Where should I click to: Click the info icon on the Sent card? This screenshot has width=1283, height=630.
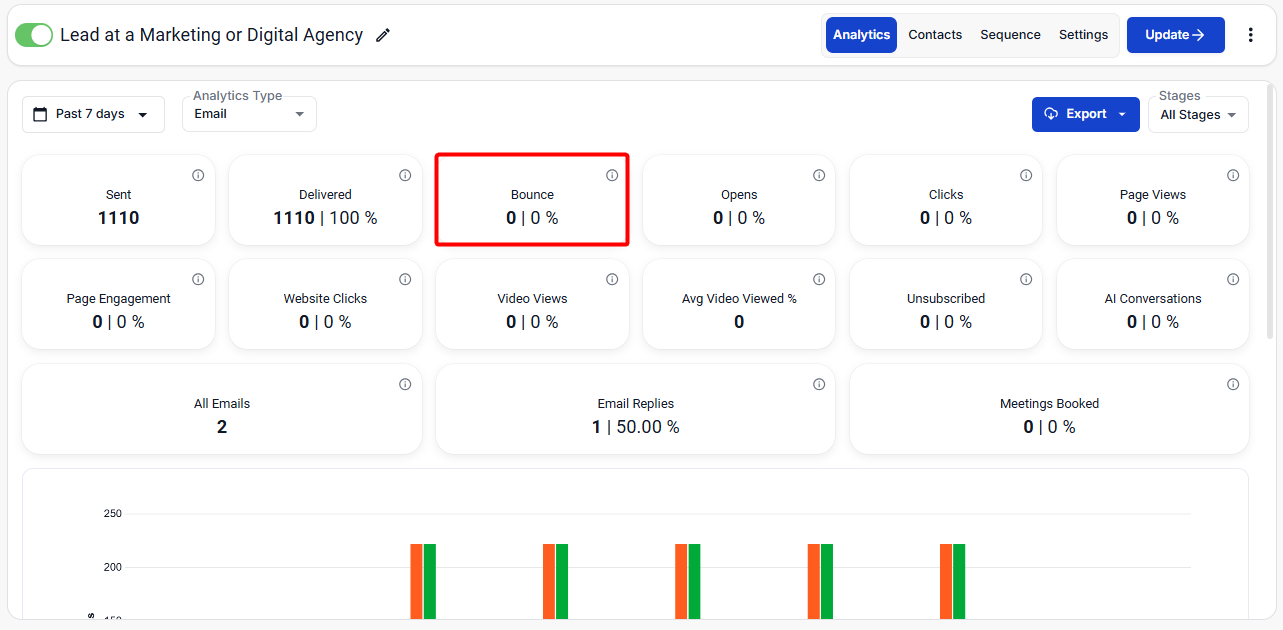click(198, 175)
